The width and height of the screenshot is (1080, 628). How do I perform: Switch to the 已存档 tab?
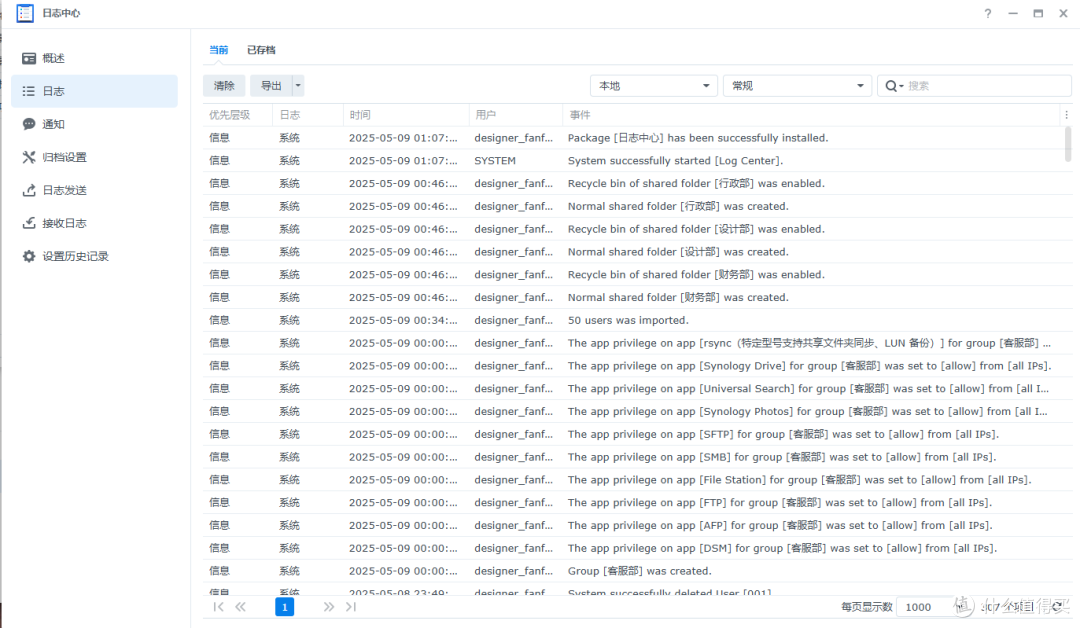pyautogui.click(x=261, y=50)
